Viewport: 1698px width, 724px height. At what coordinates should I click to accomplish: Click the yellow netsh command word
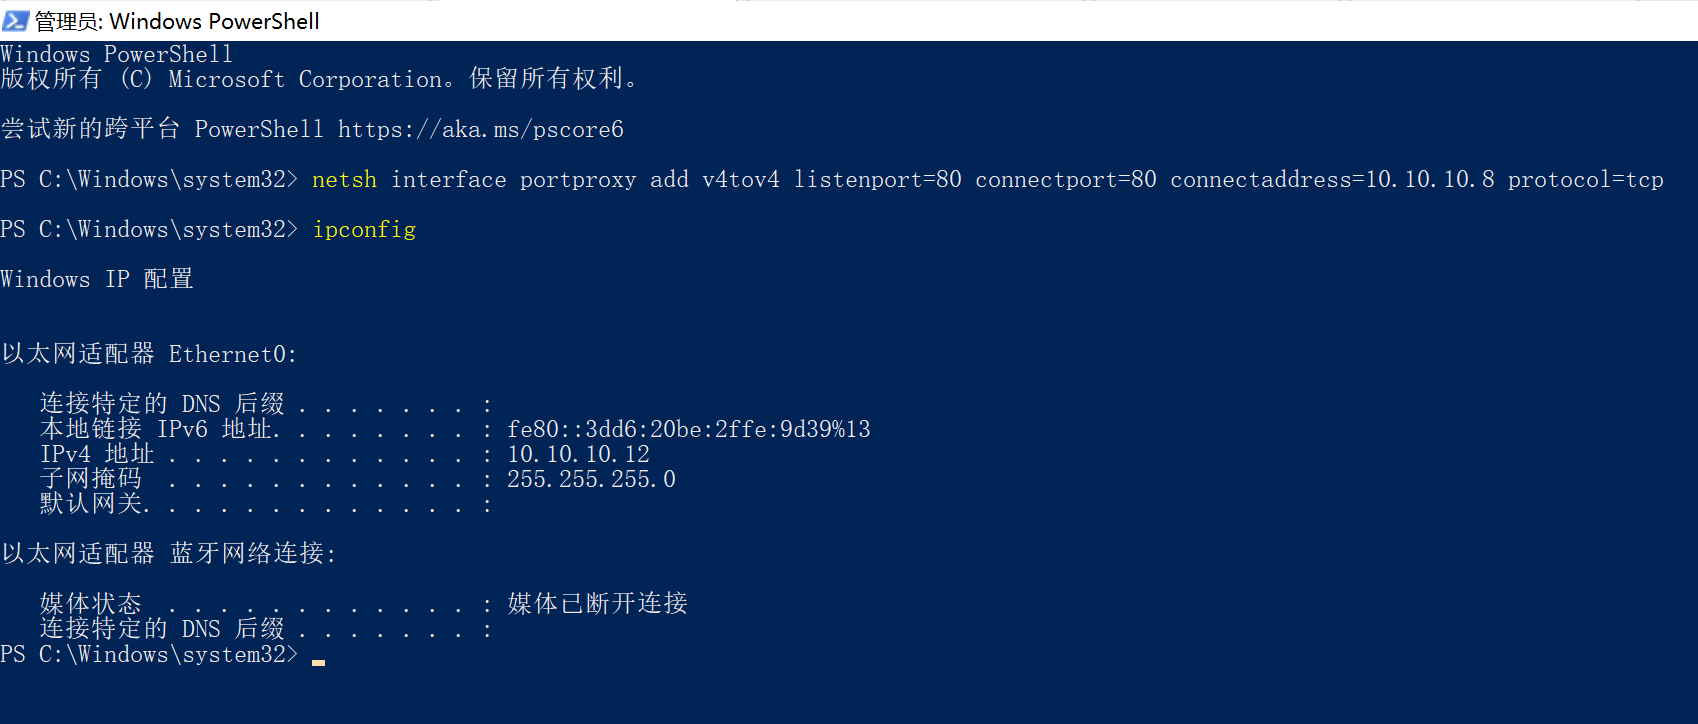[x=344, y=180]
